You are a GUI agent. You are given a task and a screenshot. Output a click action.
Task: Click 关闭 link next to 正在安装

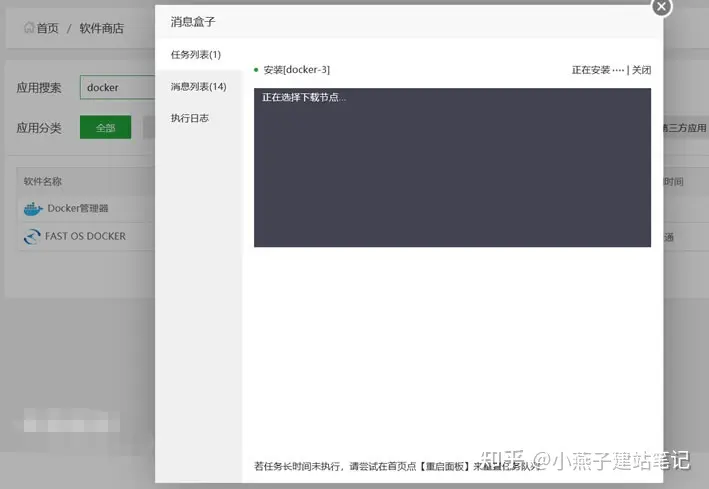pyautogui.click(x=641, y=70)
